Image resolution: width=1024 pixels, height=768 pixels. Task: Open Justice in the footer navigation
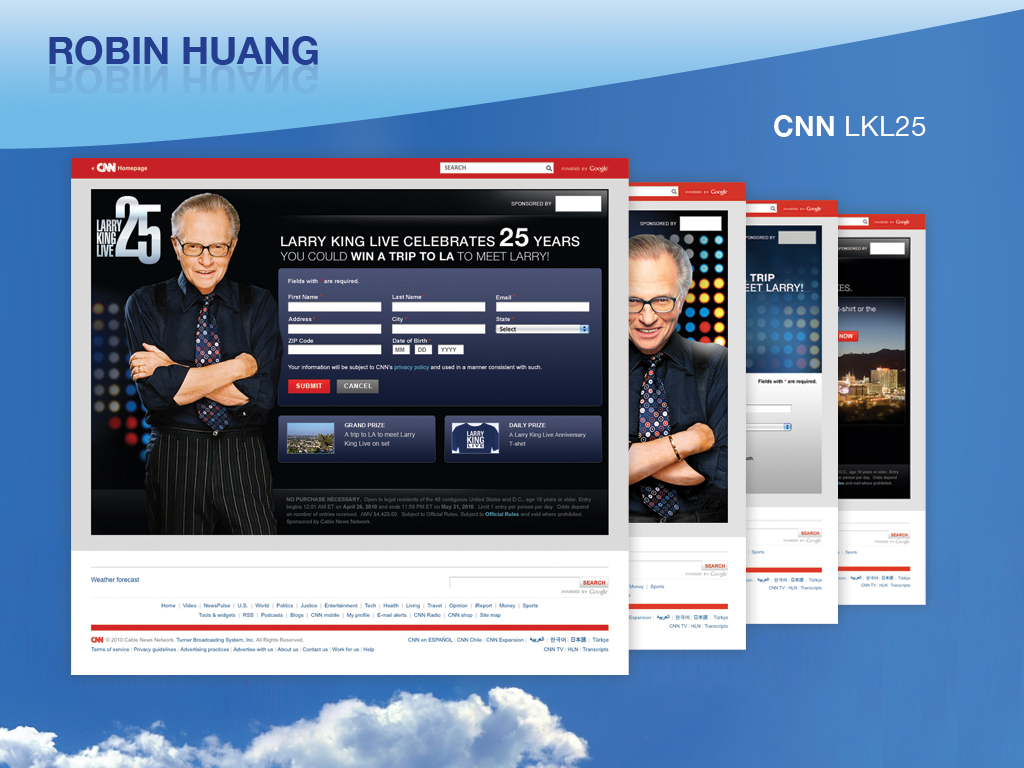coord(309,605)
